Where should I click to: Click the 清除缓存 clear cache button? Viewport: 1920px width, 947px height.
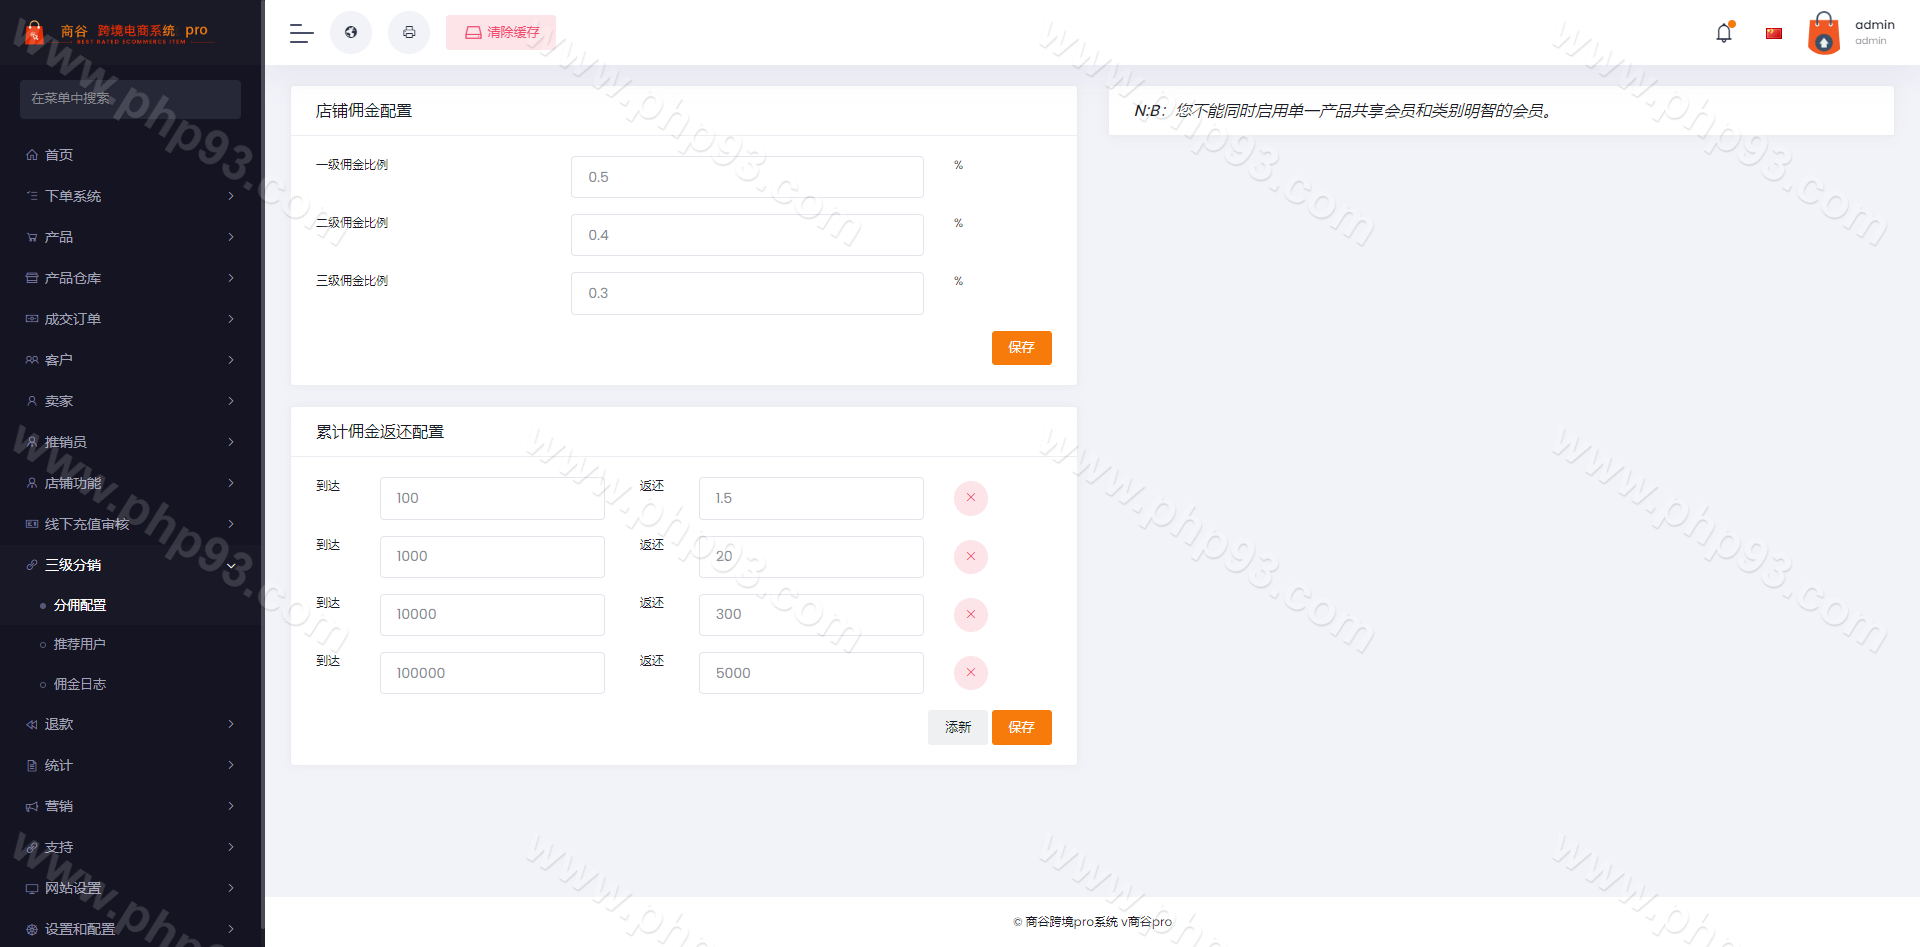tap(501, 33)
